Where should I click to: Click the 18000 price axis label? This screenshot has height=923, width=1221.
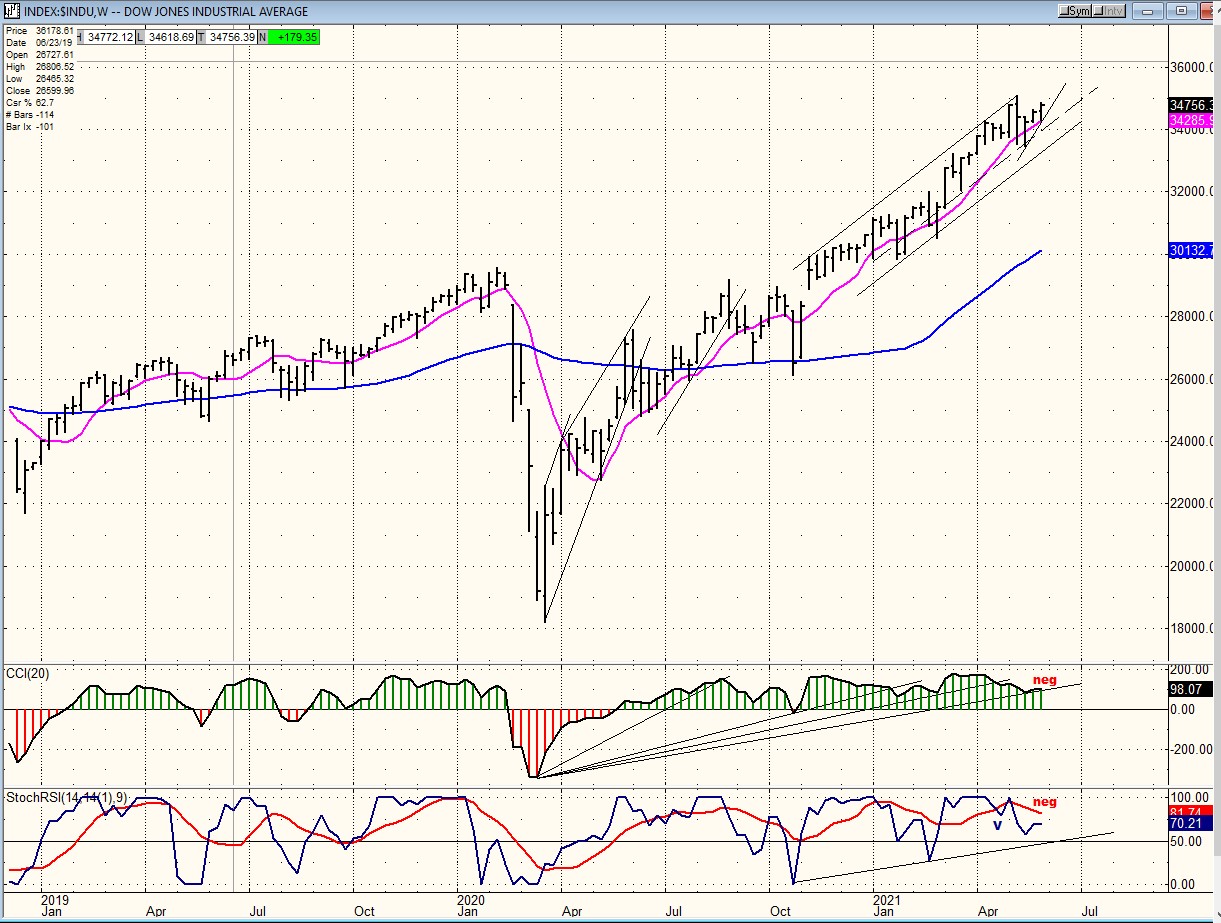tap(1192, 629)
